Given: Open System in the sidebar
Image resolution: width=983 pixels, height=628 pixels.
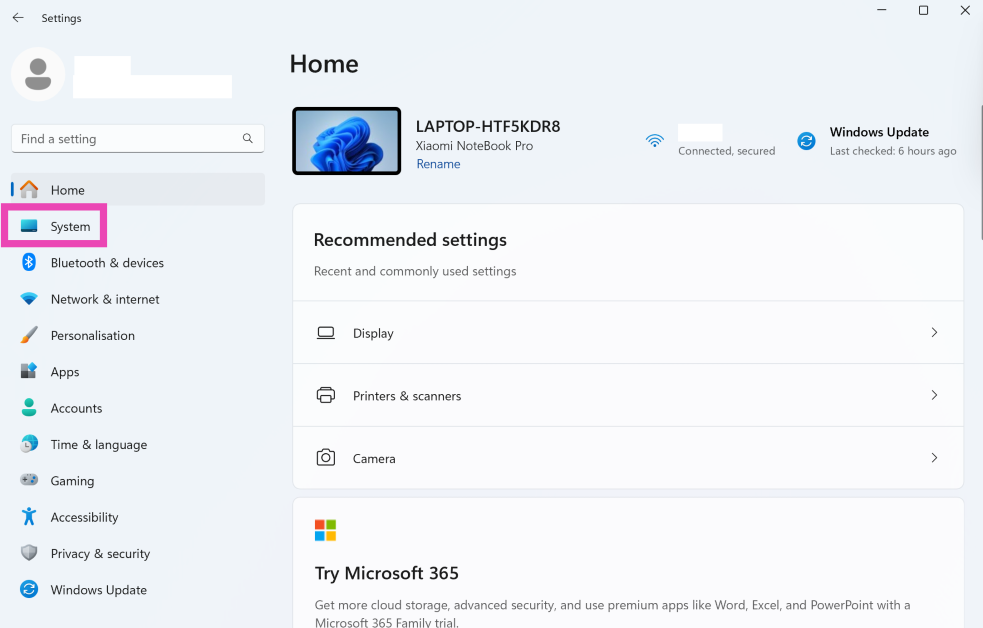Looking at the screenshot, I should click(70, 227).
